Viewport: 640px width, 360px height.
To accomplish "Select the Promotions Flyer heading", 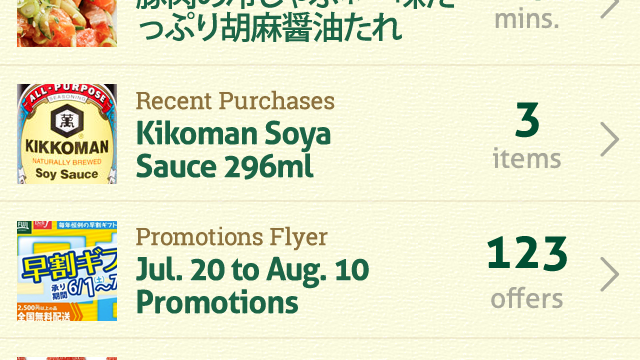I will 231,237.
